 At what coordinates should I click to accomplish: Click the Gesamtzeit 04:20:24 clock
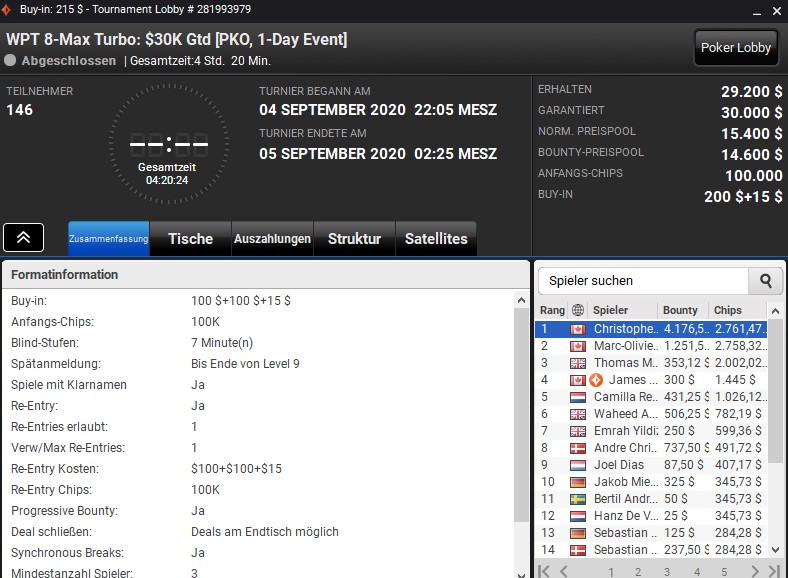[168, 144]
